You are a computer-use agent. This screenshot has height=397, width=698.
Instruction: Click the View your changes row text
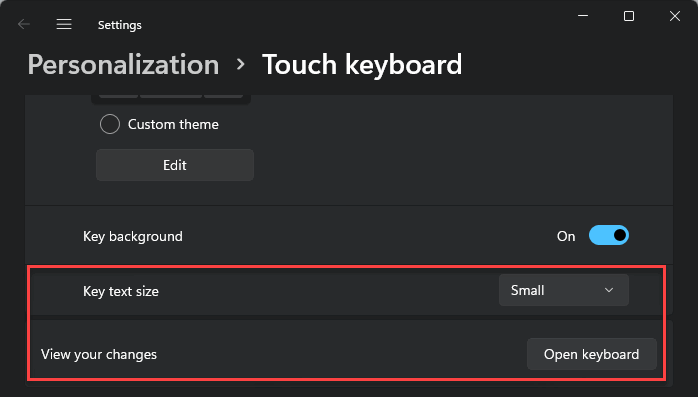coord(99,354)
